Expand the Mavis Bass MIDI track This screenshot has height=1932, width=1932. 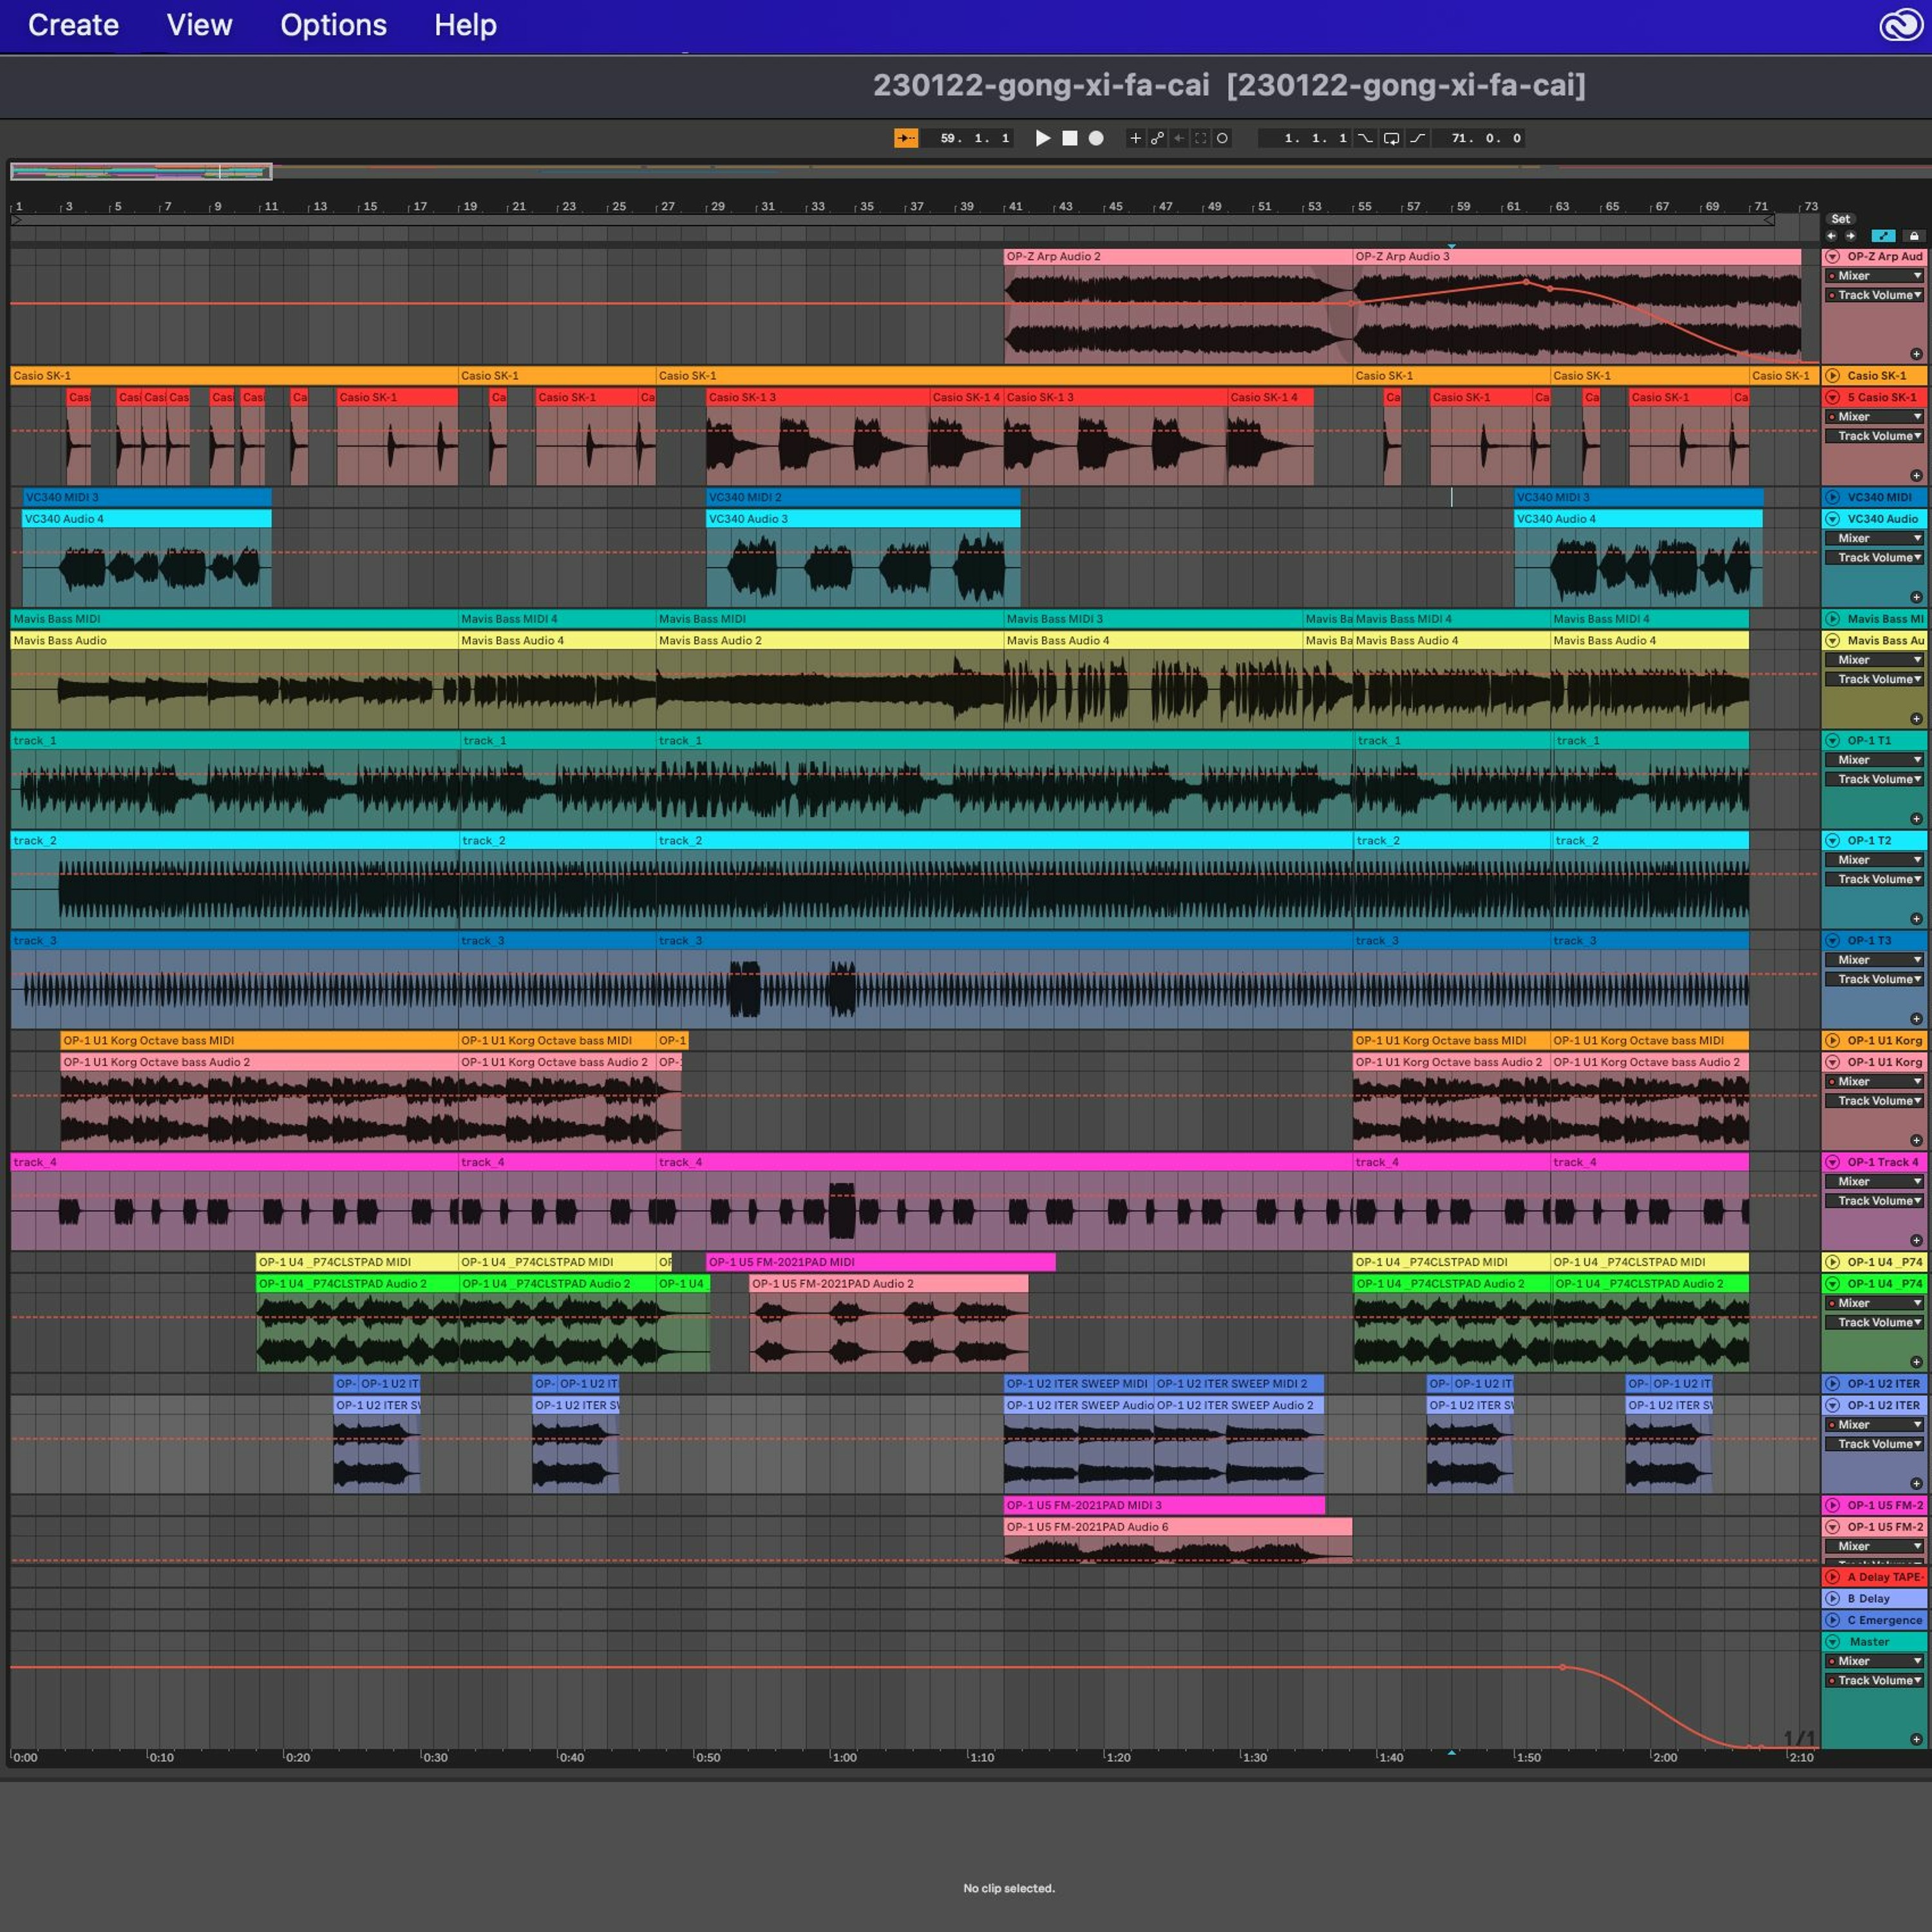tap(1832, 619)
